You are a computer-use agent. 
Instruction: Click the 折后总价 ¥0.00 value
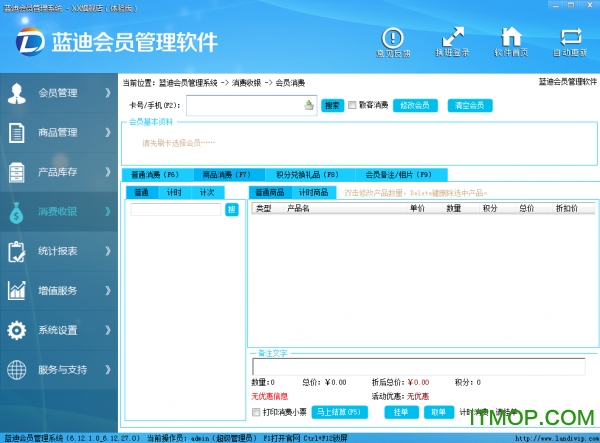coord(419,382)
